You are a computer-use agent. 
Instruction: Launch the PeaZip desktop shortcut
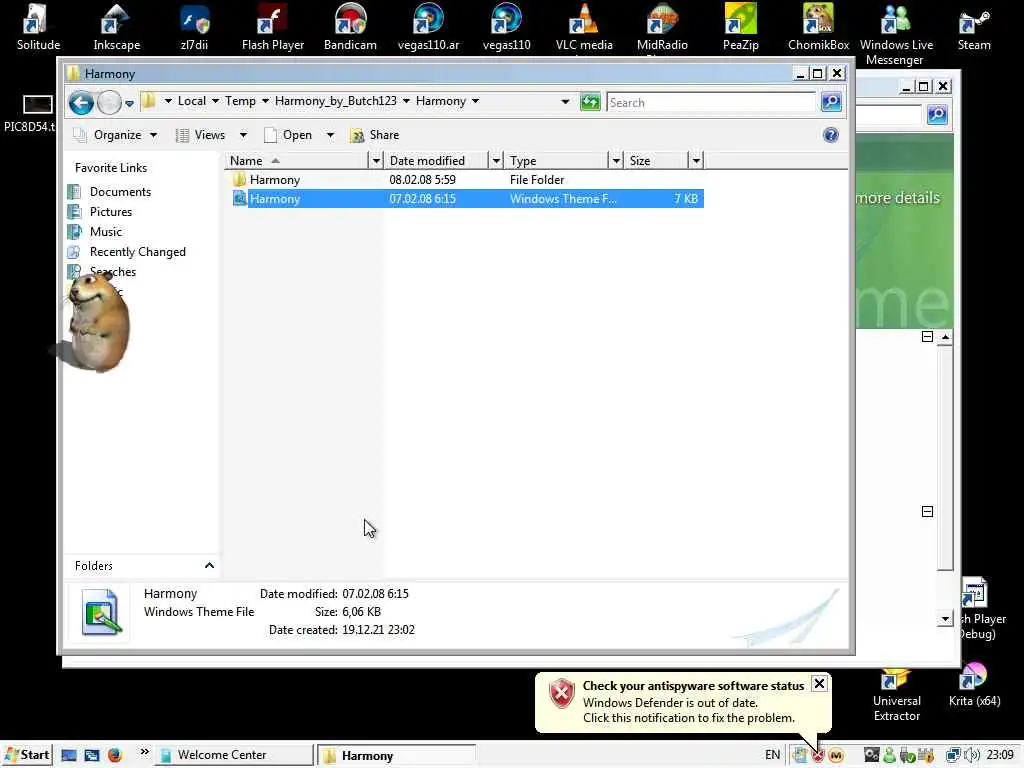(741, 27)
